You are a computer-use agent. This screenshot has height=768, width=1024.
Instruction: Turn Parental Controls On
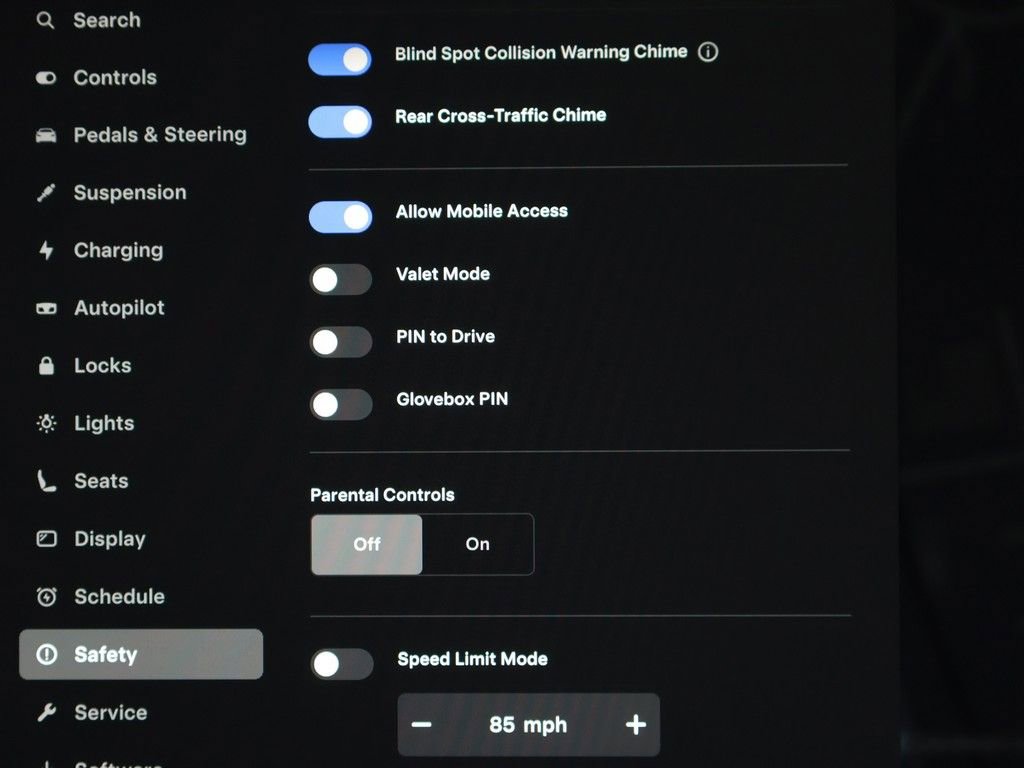(x=477, y=544)
